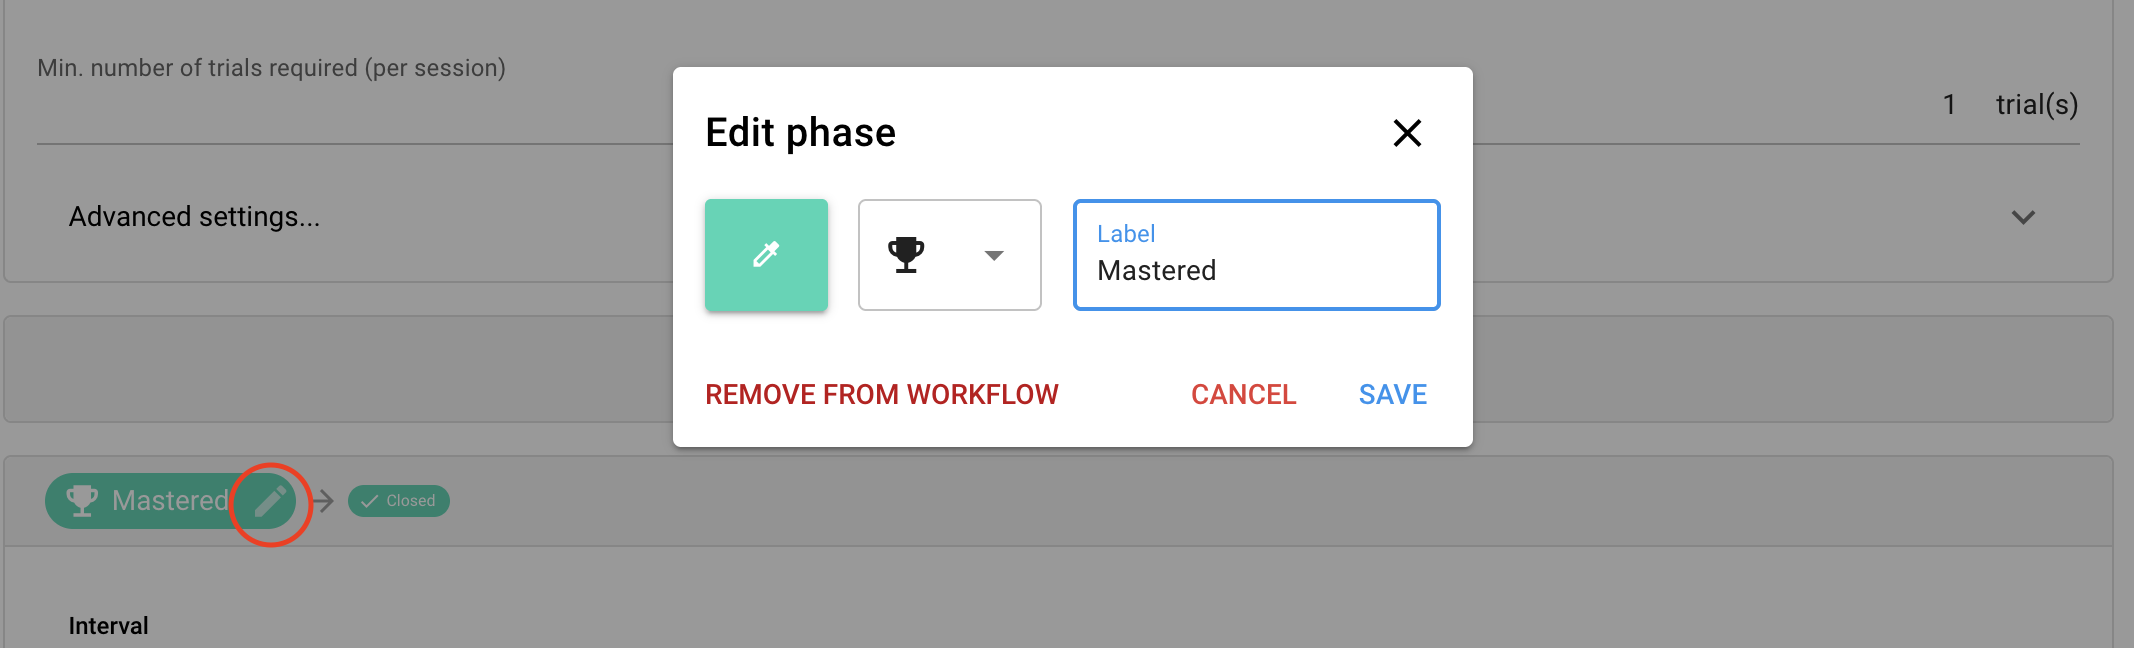
Task: Expand Advanced settings section
Action: (195, 217)
